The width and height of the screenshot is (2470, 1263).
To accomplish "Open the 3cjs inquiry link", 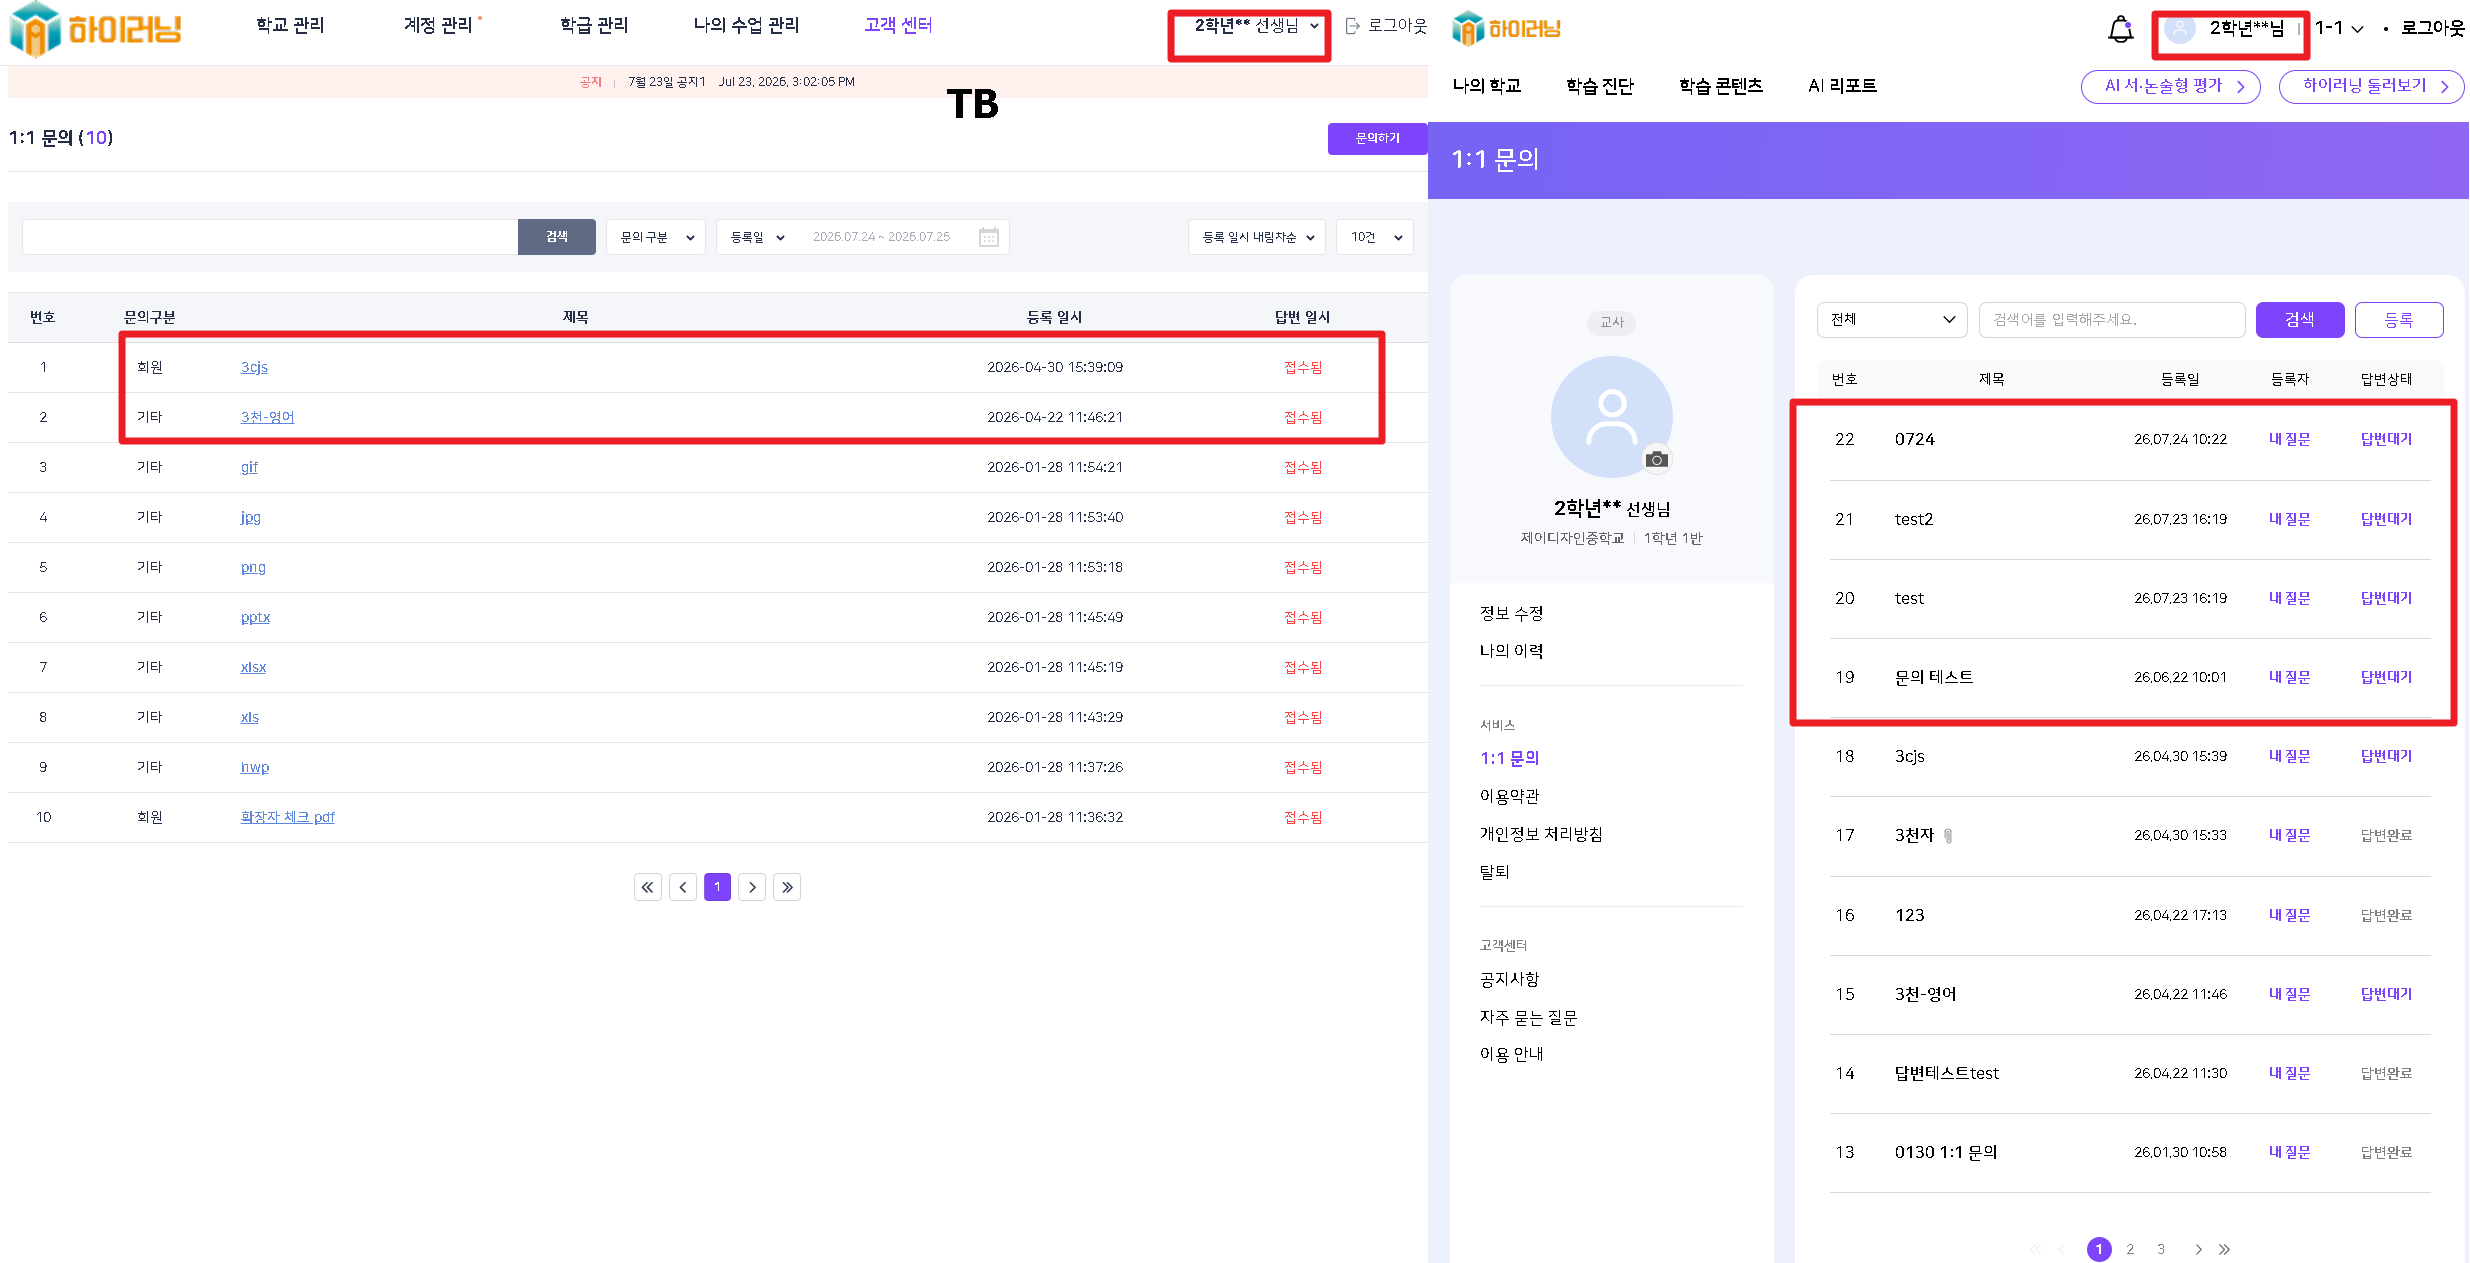I will pyautogui.click(x=254, y=367).
